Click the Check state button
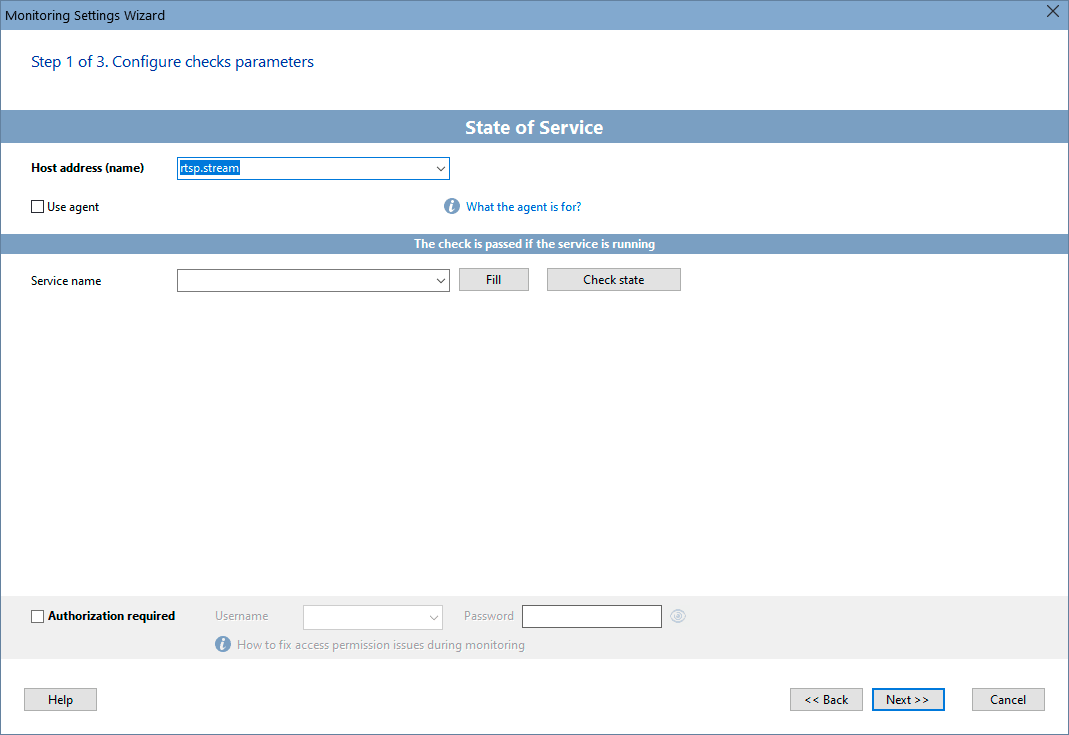 pyautogui.click(x=613, y=279)
